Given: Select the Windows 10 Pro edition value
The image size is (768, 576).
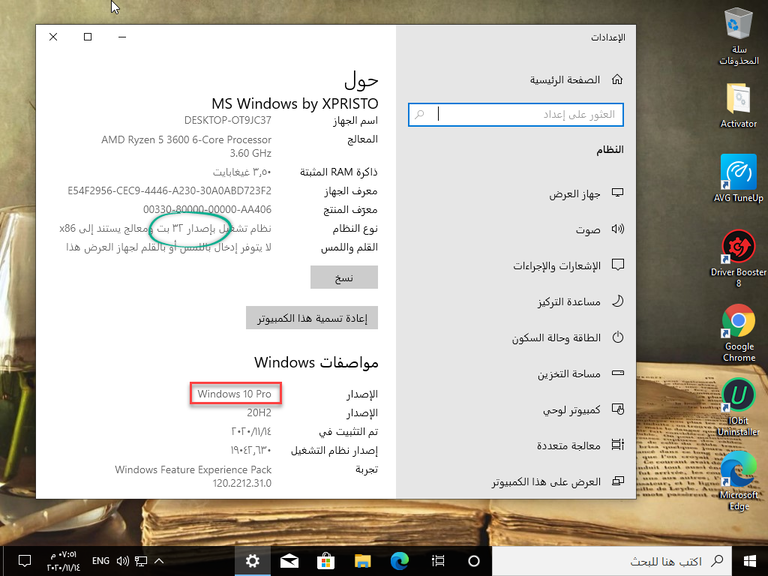Looking at the screenshot, I should click(x=234, y=394).
